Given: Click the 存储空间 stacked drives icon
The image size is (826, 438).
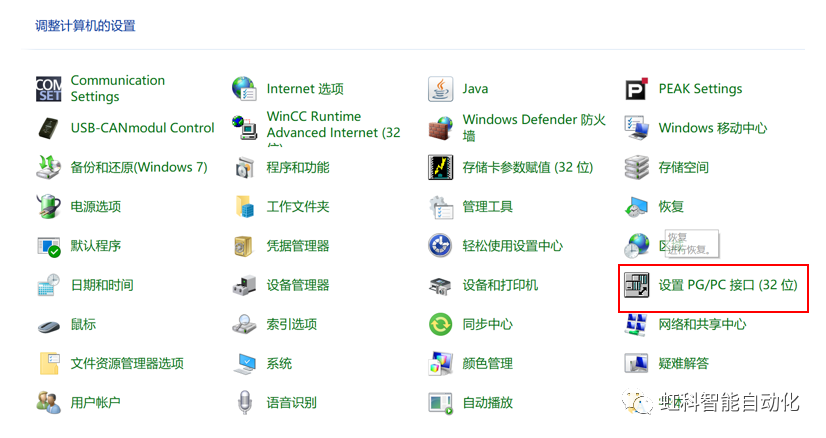Looking at the screenshot, I should coord(636,167).
